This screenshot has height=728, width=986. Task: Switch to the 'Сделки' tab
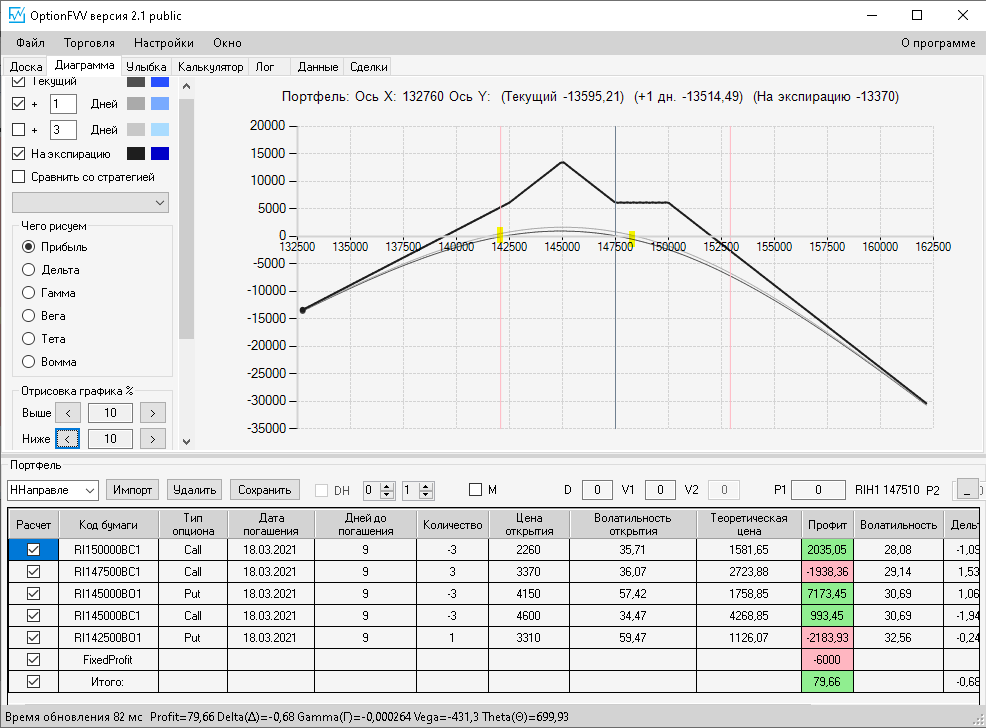[x=368, y=67]
